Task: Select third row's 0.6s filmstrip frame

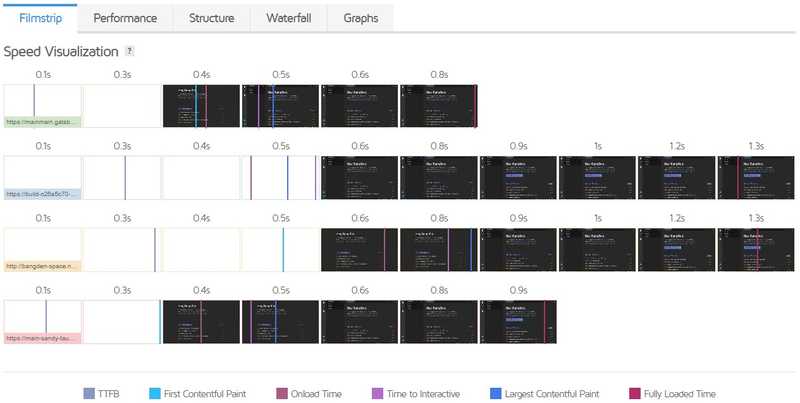Action: (x=360, y=250)
